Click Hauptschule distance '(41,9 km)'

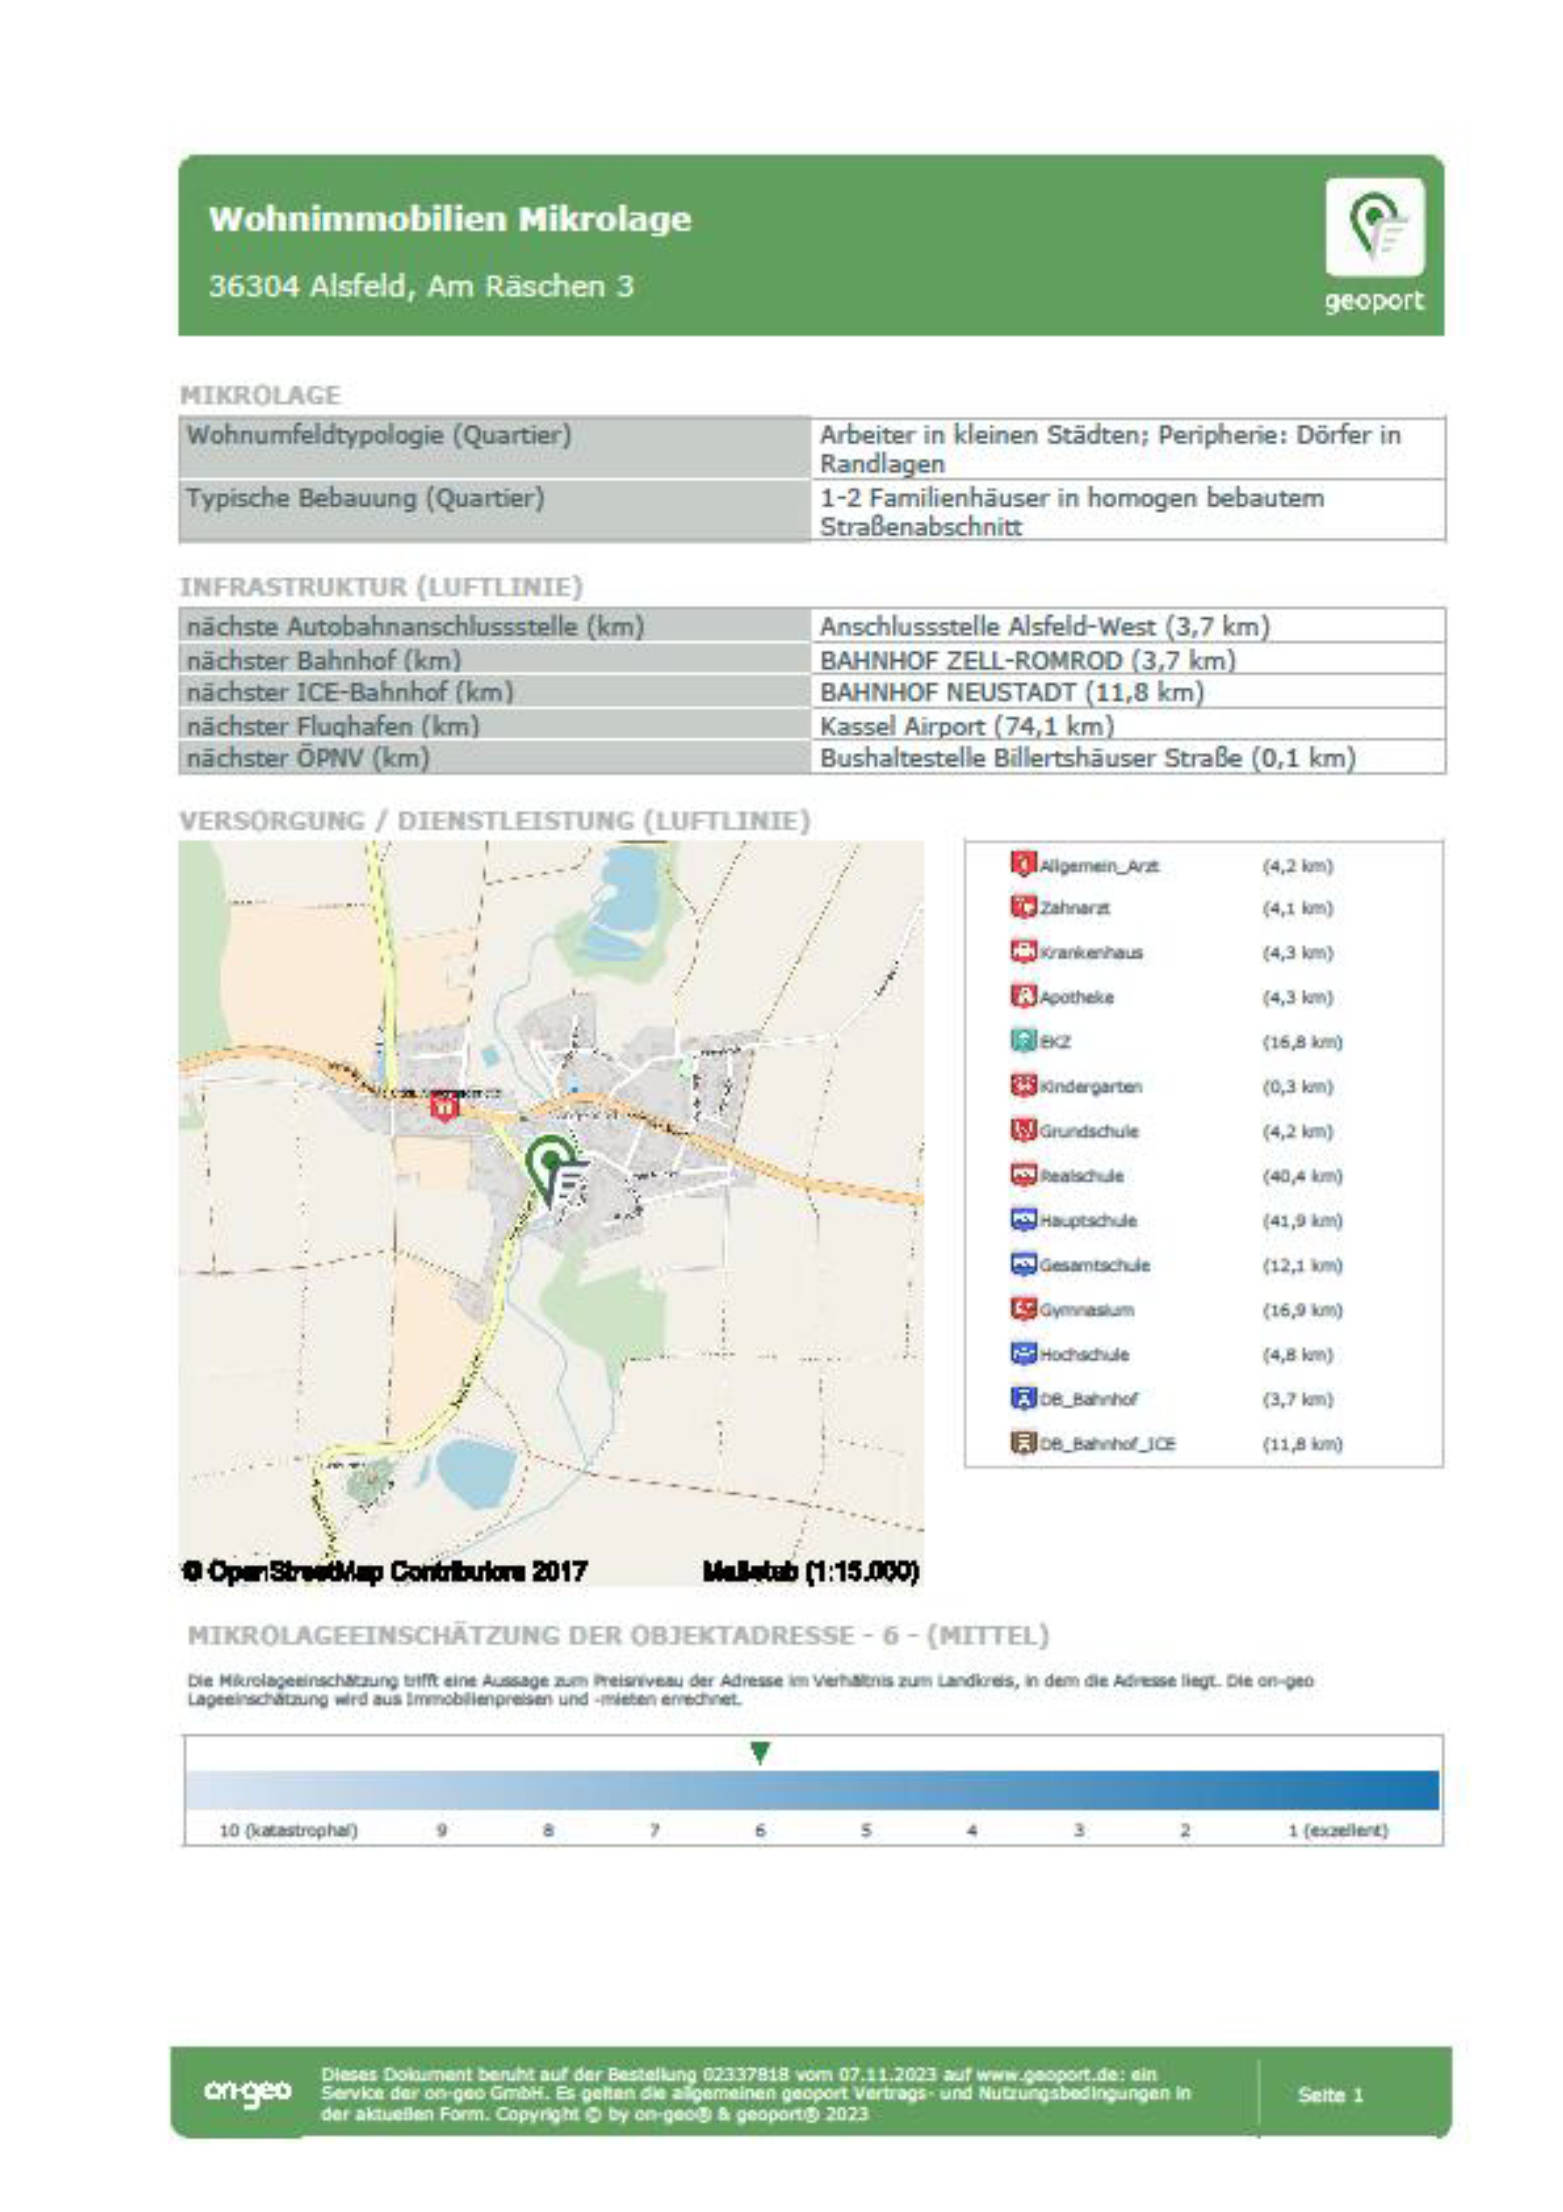pyautogui.click(x=1302, y=1220)
